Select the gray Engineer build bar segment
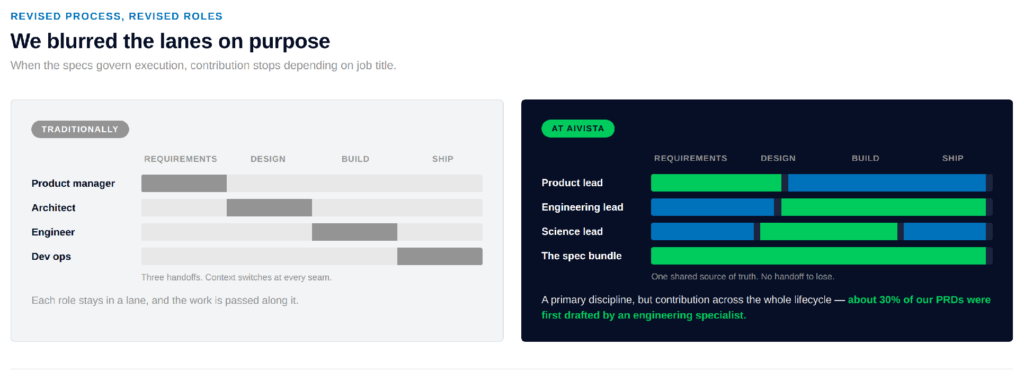1024x382 pixels. coord(355,232)
